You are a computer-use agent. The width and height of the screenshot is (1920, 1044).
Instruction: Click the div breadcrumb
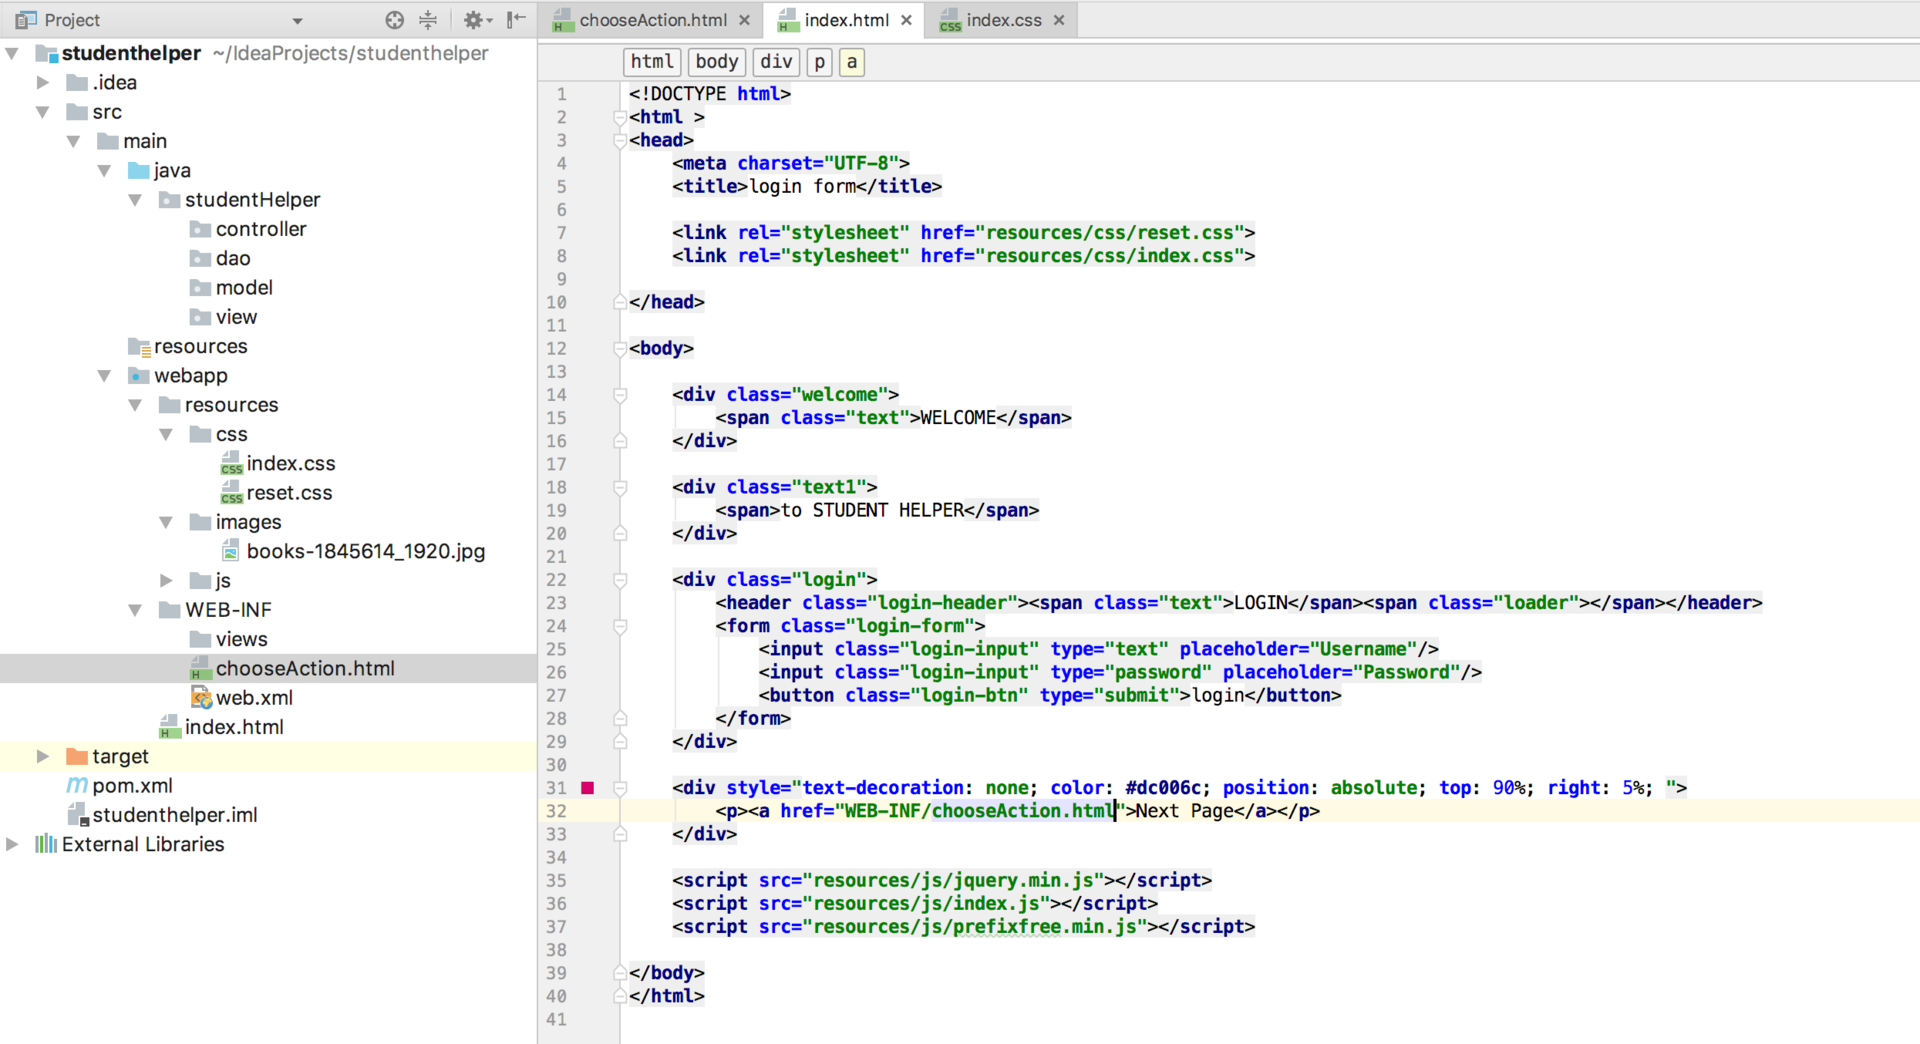(x=776, y=62)
